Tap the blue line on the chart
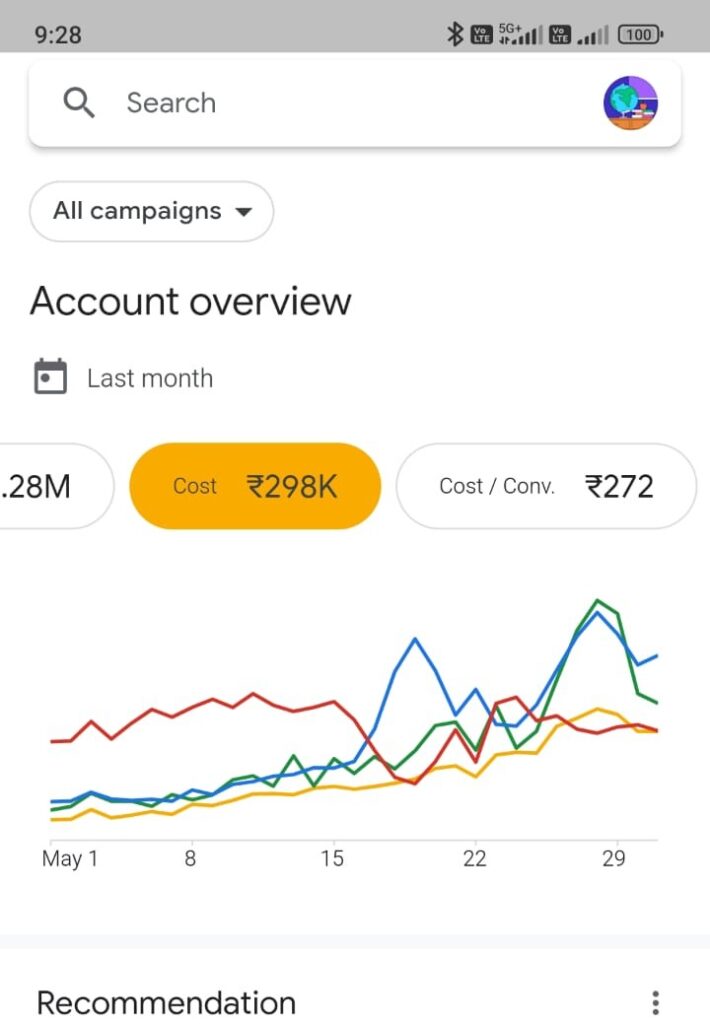Viewport: 710px width, 1024px height. [x=414, y=639]
